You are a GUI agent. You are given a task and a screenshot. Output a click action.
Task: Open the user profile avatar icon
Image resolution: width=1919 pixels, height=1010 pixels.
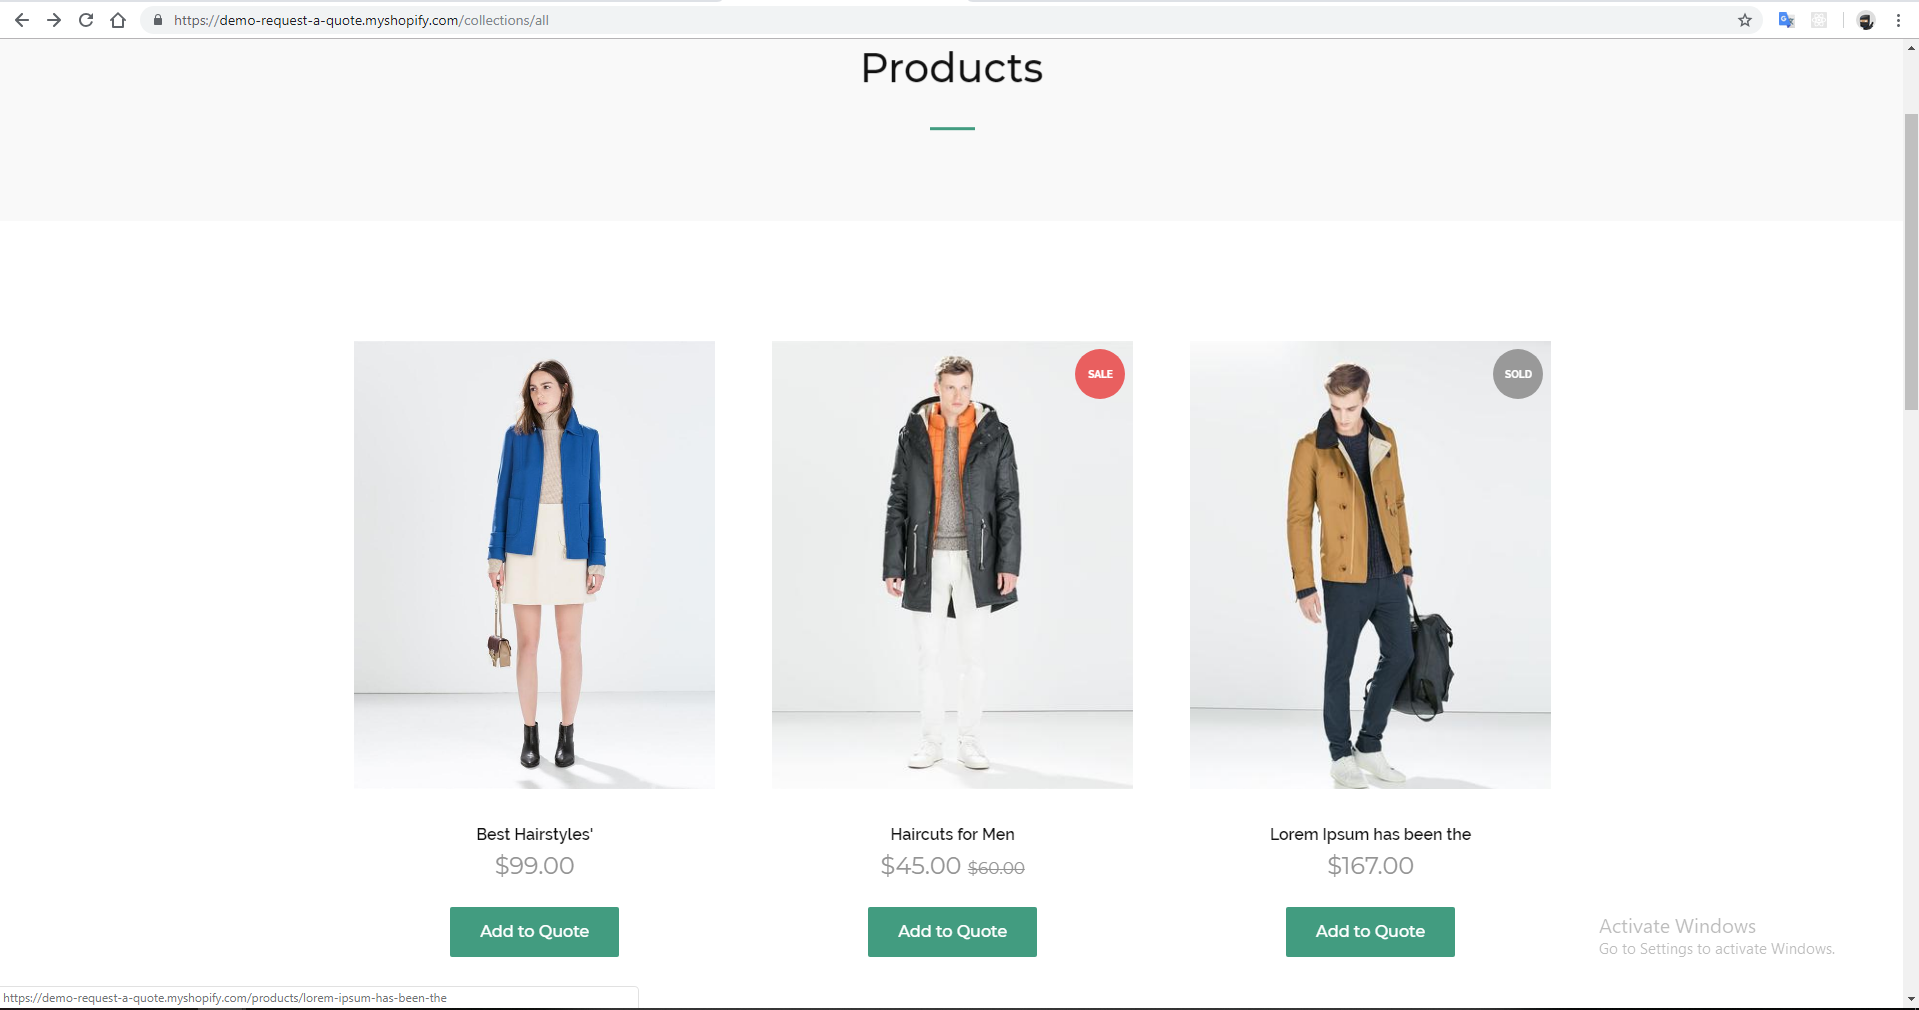1866,20
